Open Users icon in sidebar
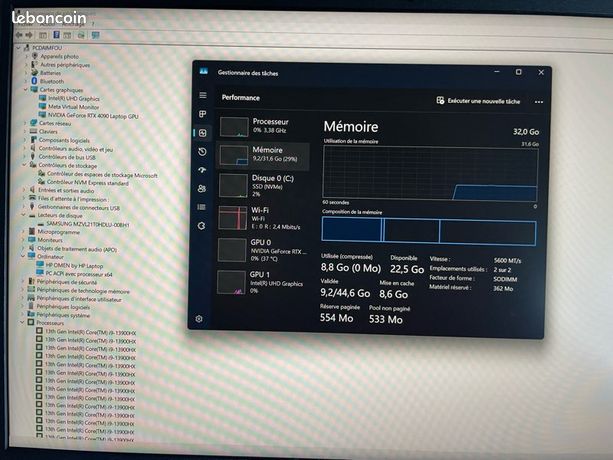 pos(202,189)
